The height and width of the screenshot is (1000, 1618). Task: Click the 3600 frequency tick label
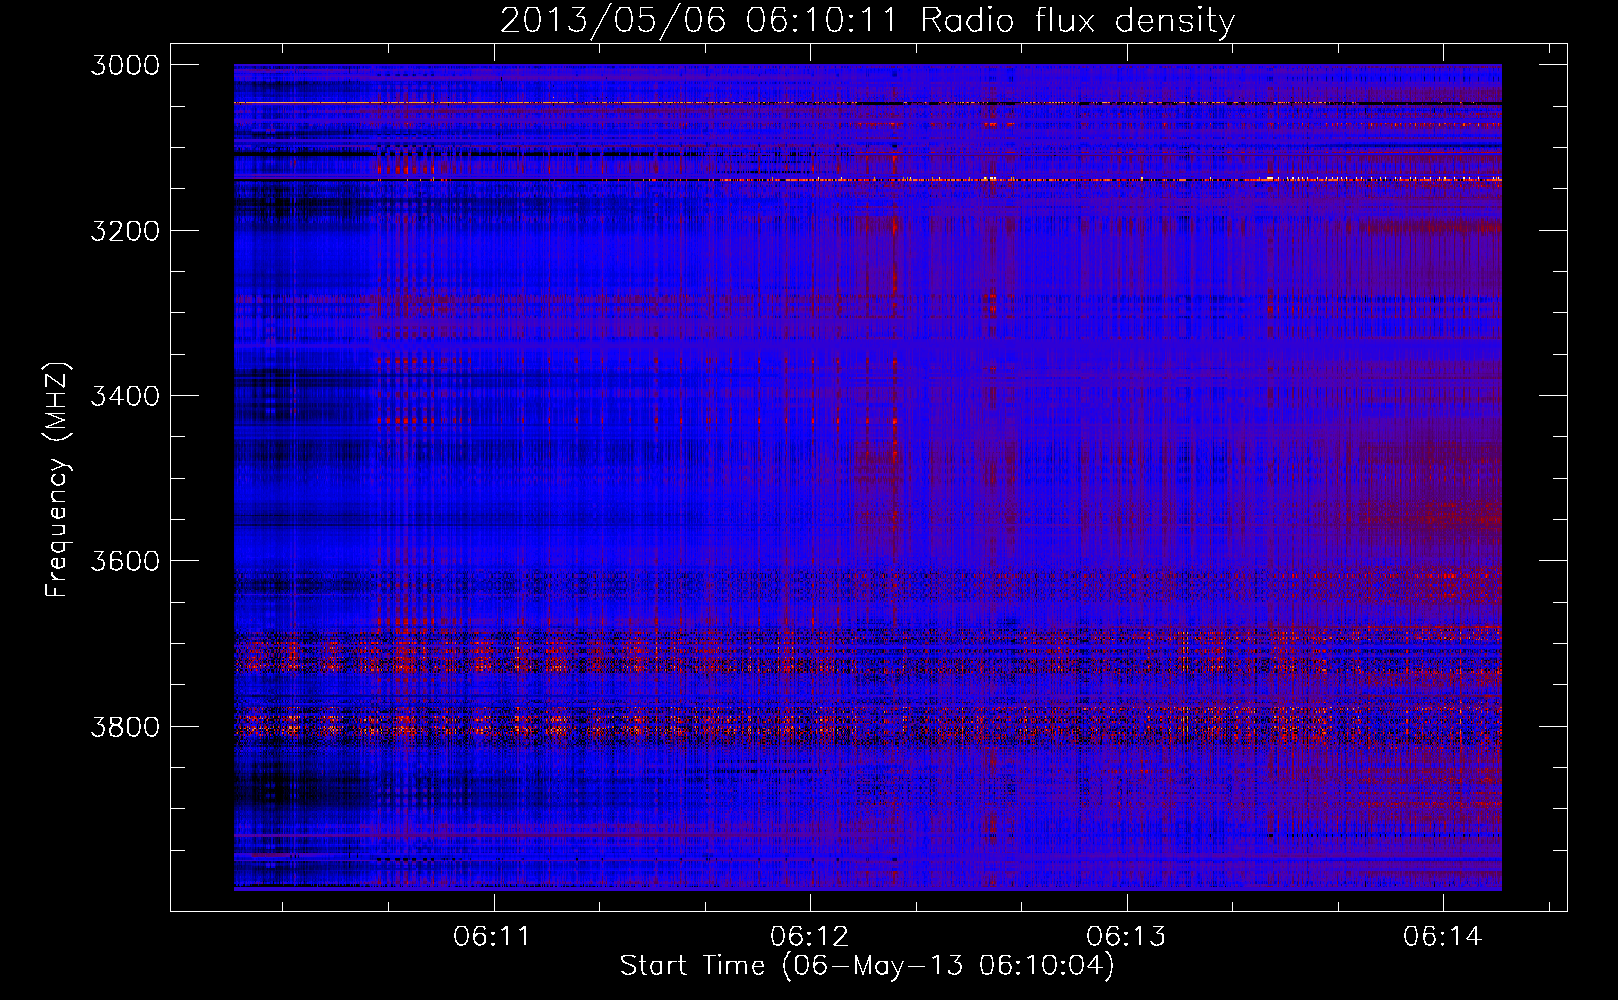(x=125, y=561)
